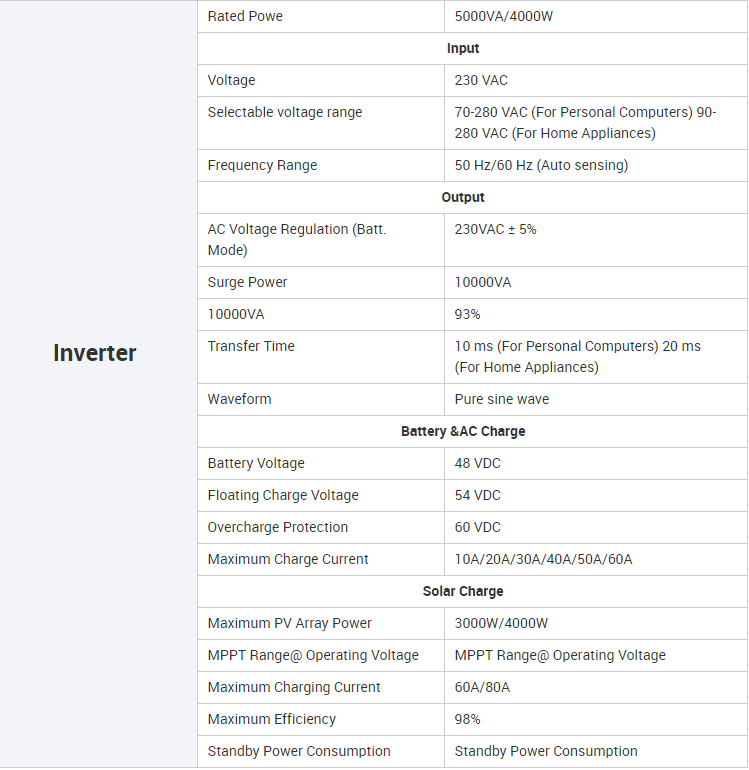
Task: Select the Maximum Efficiency 98% value
Action: (467, 719)
